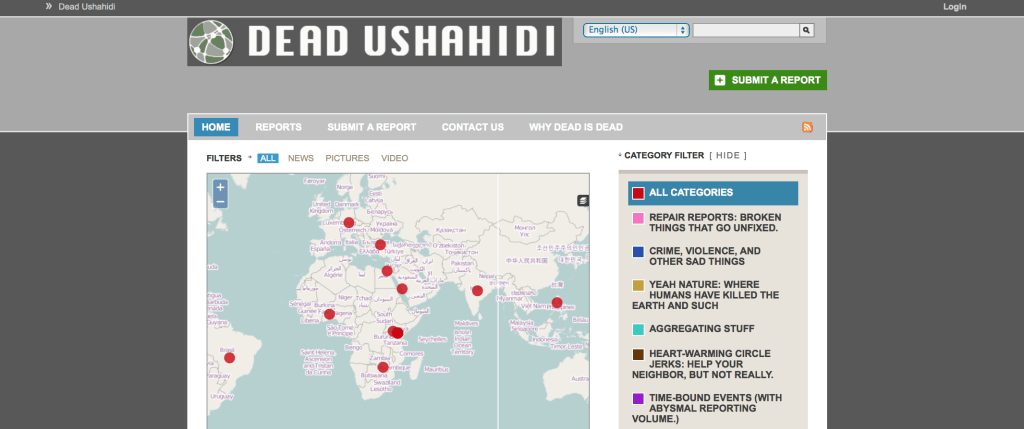Click the search magnifier icon
This screenshot has height=429, width=1024.
tap(807, 30)
